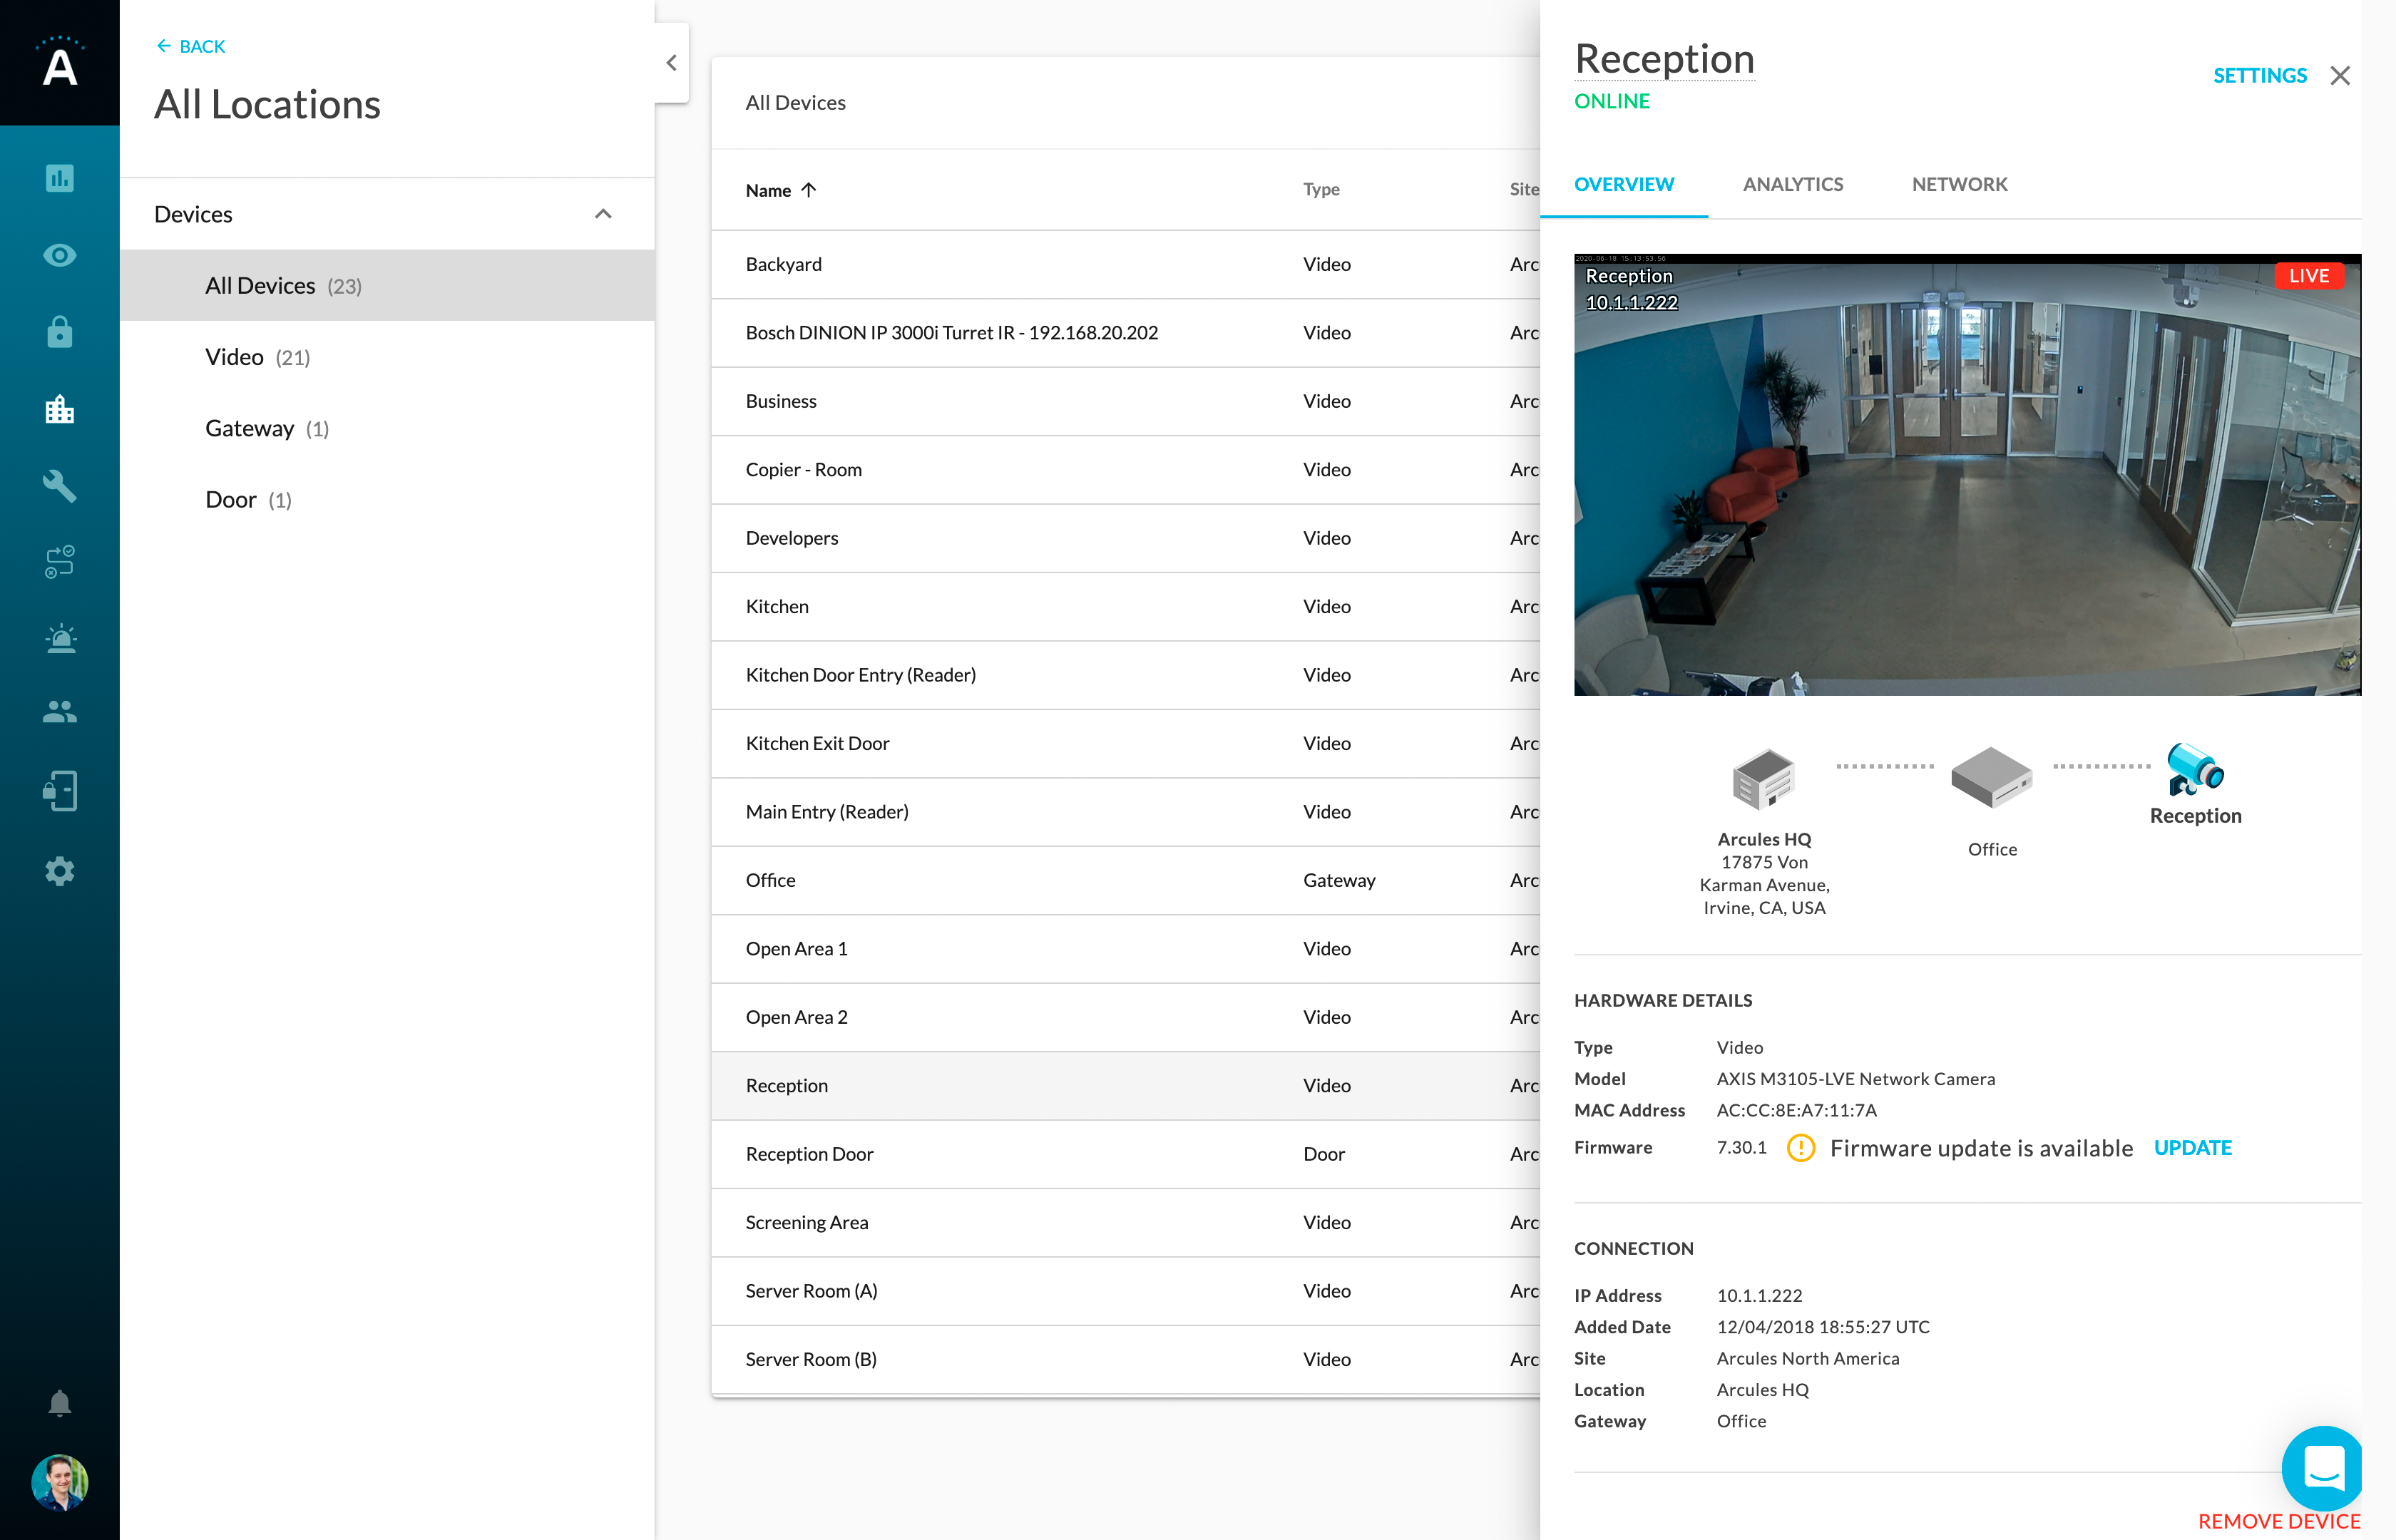Image resolution: width=2396 pixels, height=1540 pixels.
Task: Open the eye (video view) sidebar icon
Action: click(x=60, y=255)
